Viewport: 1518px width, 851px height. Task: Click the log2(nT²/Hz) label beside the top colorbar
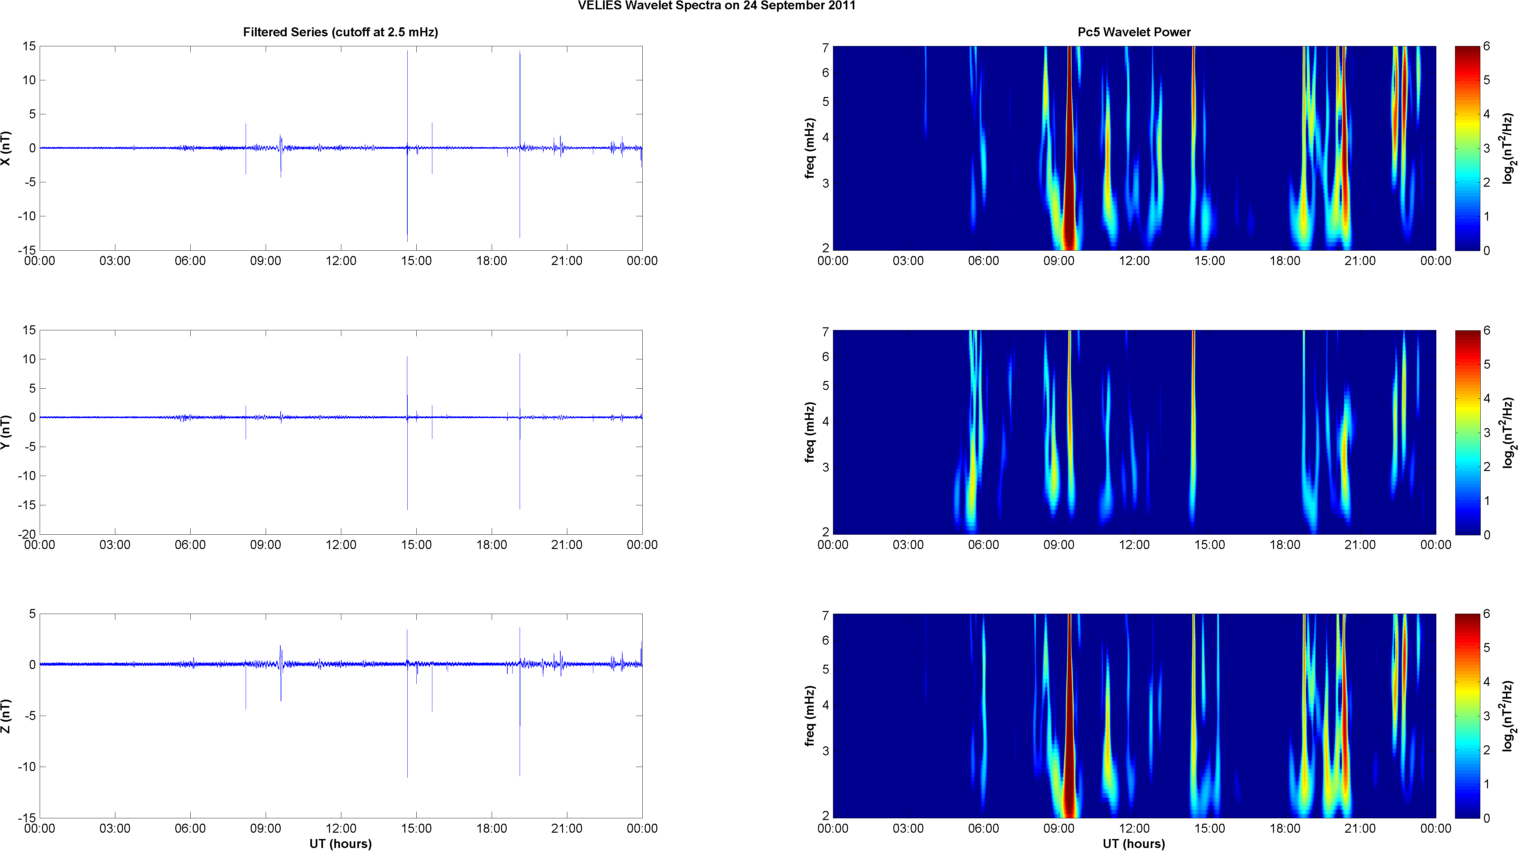[1509, 148]
